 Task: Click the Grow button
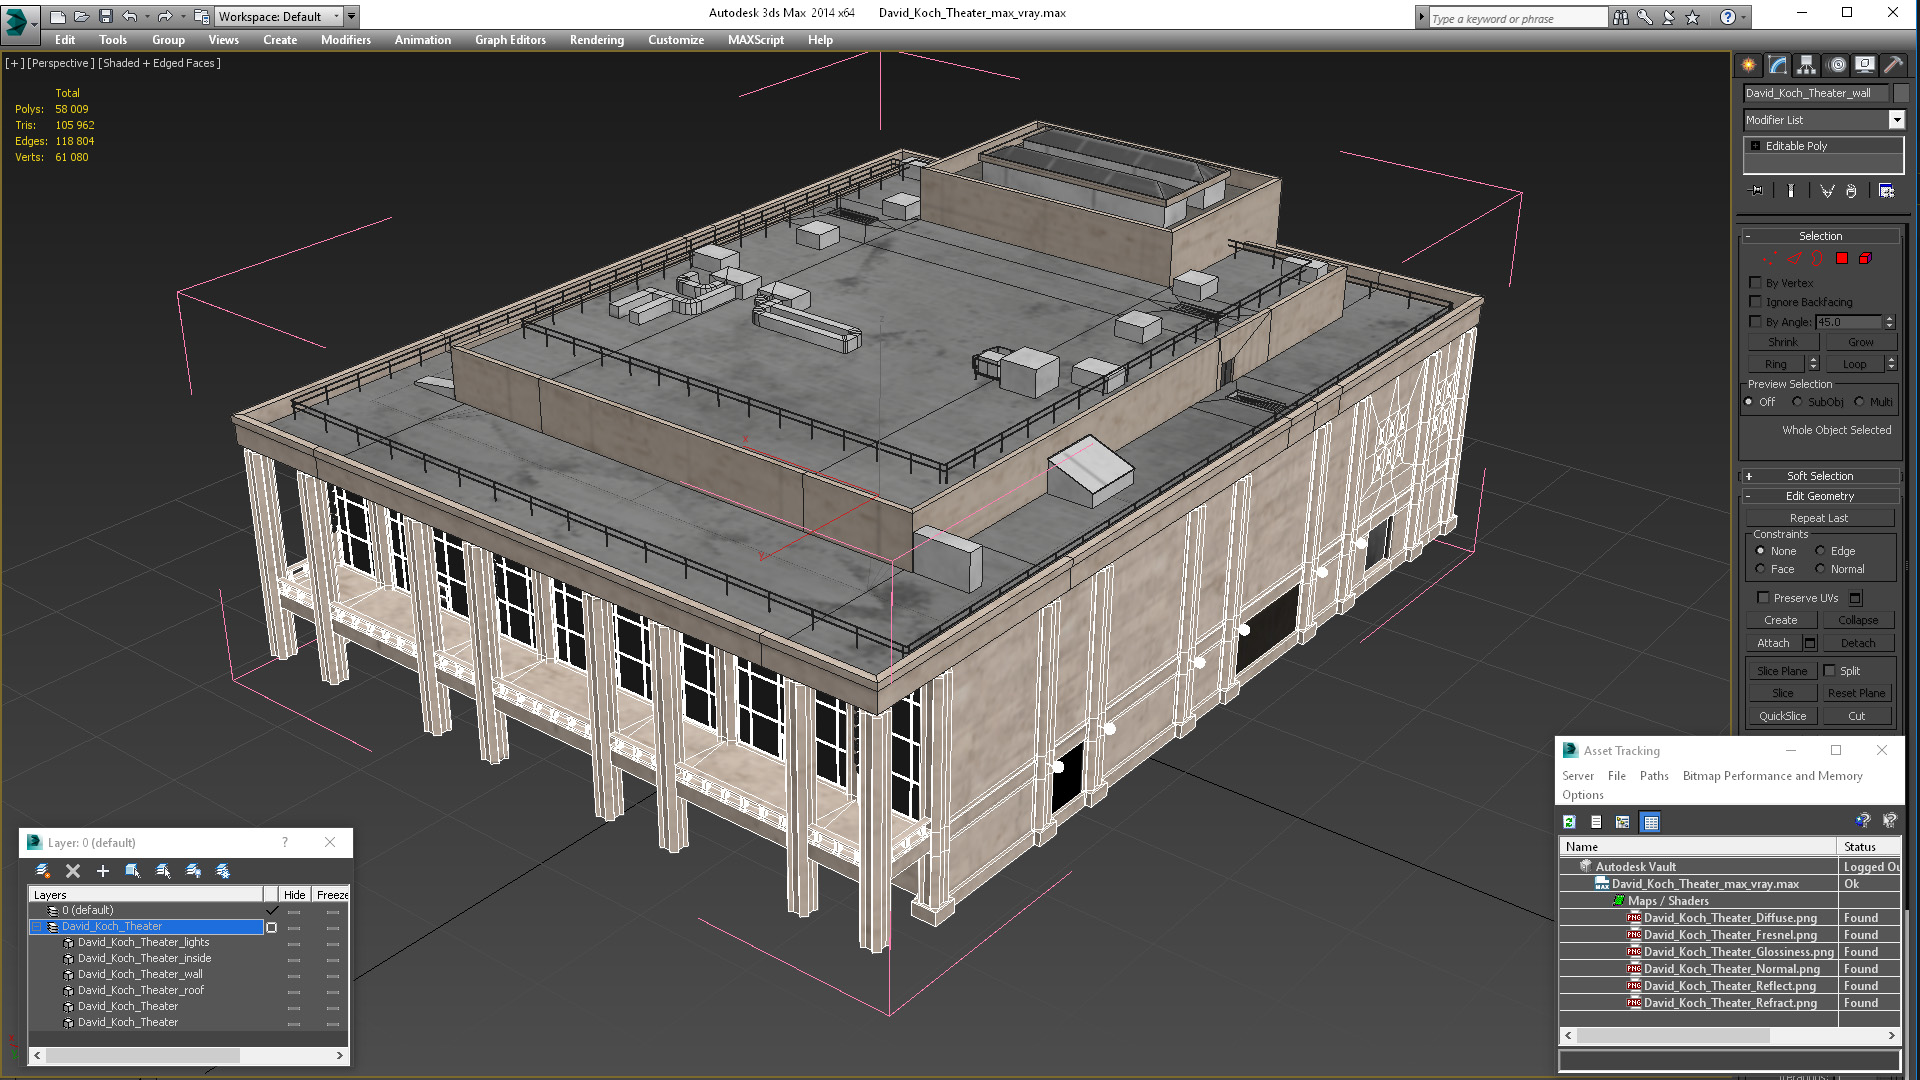click(1860, 342)
